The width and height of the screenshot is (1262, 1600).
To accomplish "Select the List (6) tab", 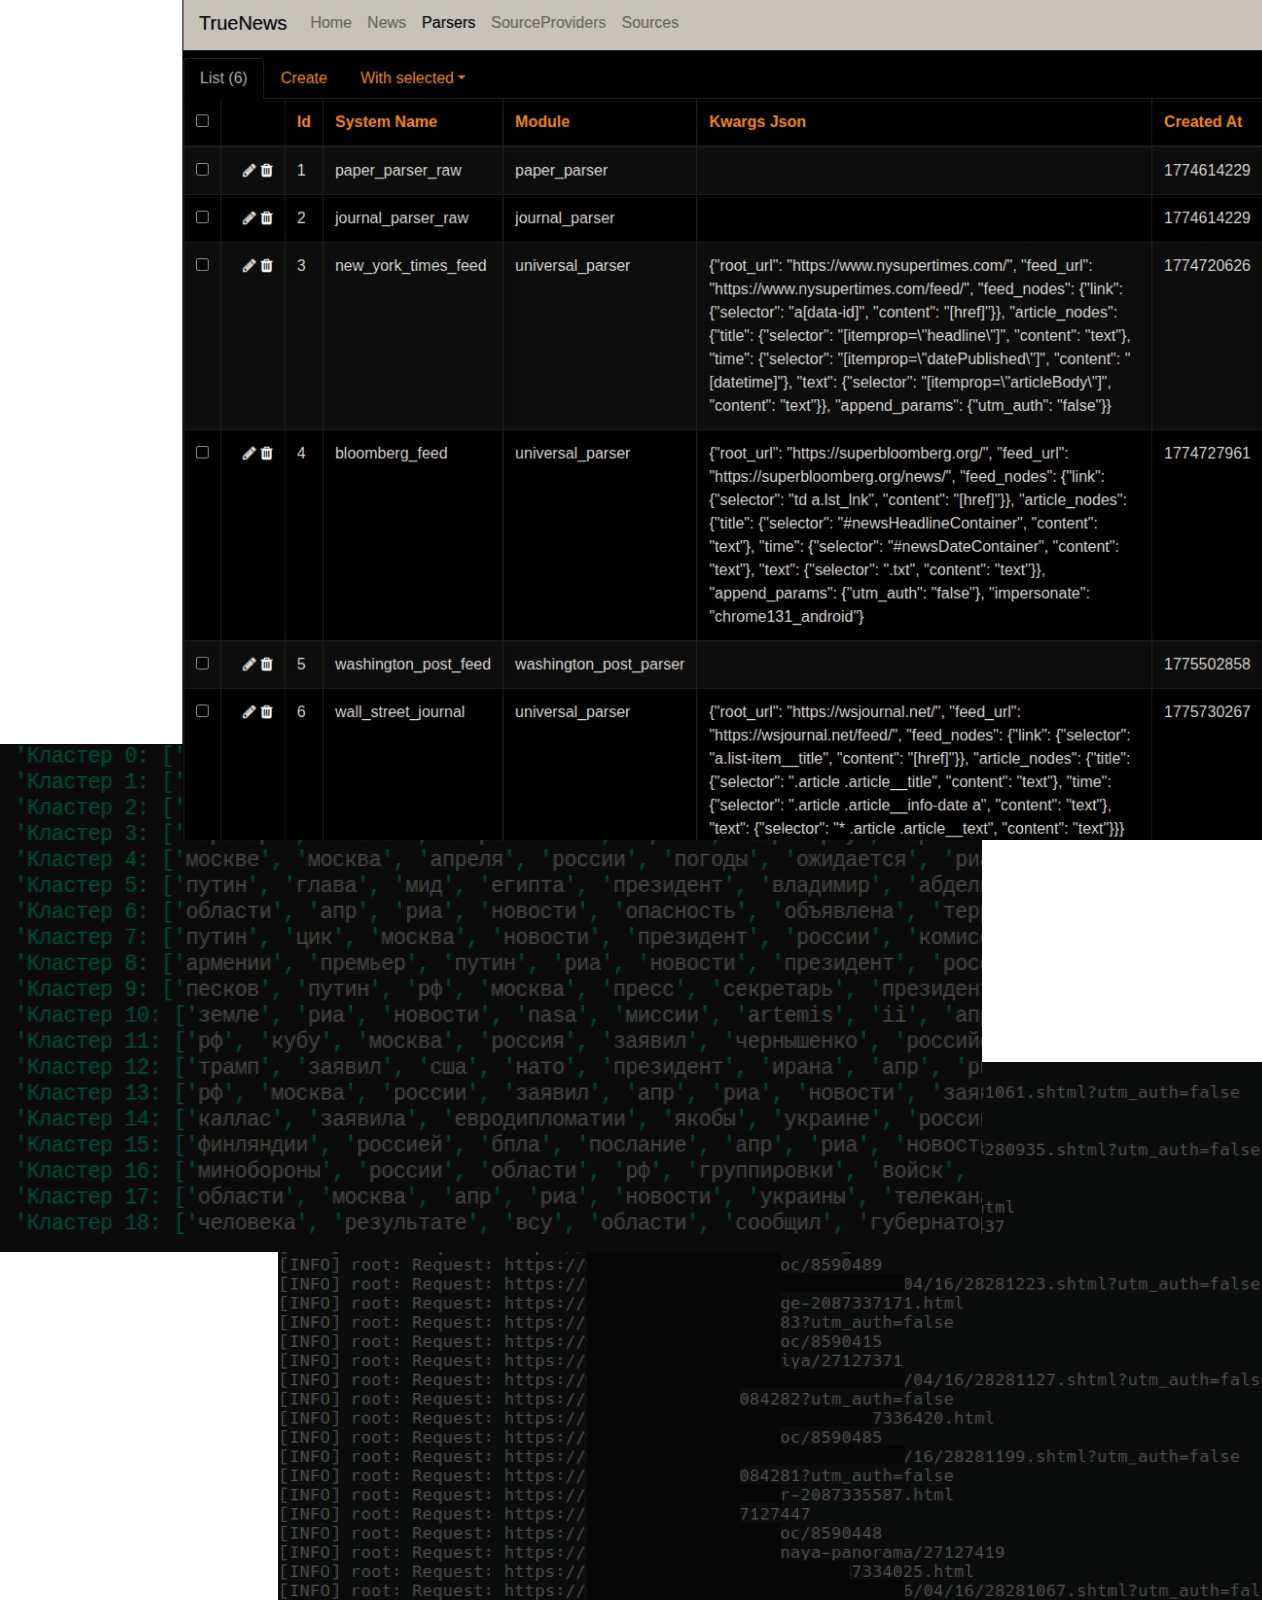I will [x=223, y=78].
